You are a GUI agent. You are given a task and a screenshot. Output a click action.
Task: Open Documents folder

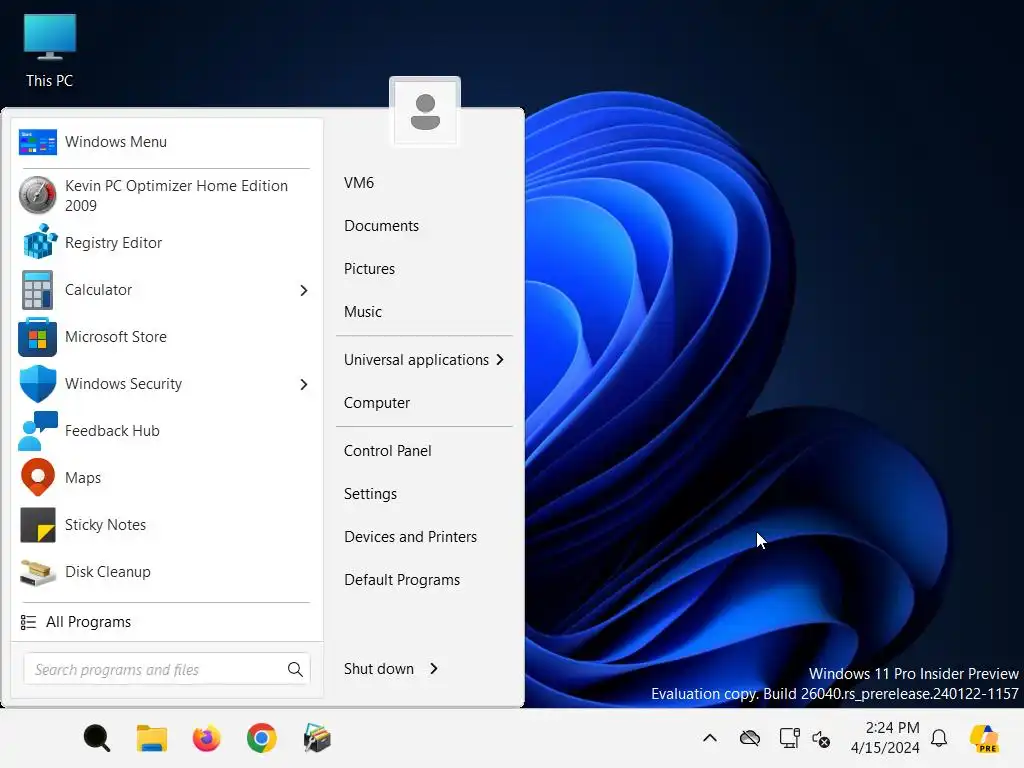coord(381,226)
